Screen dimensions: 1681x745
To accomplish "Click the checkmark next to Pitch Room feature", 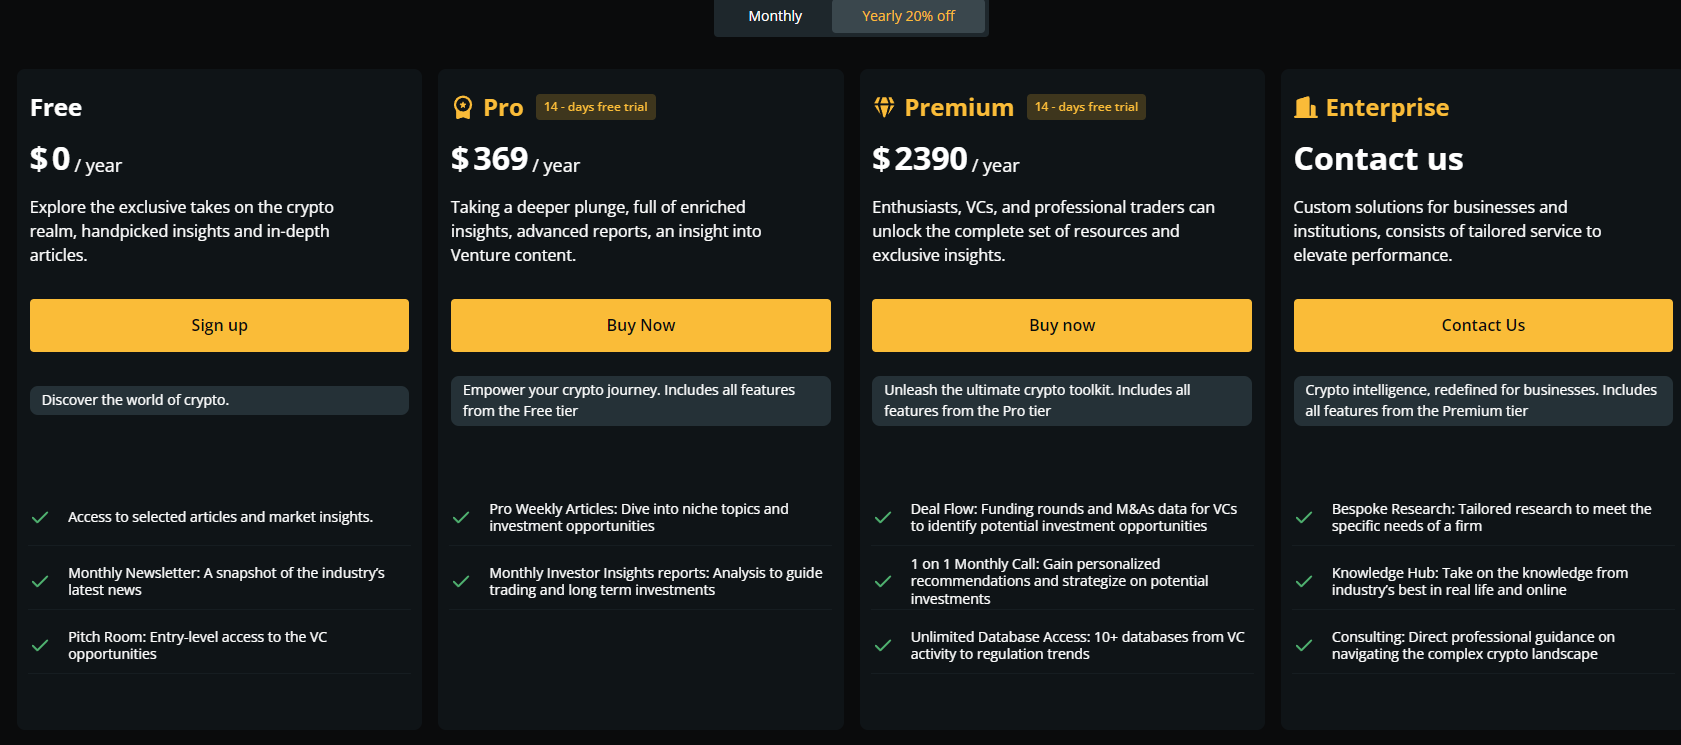I will [40, 644].
